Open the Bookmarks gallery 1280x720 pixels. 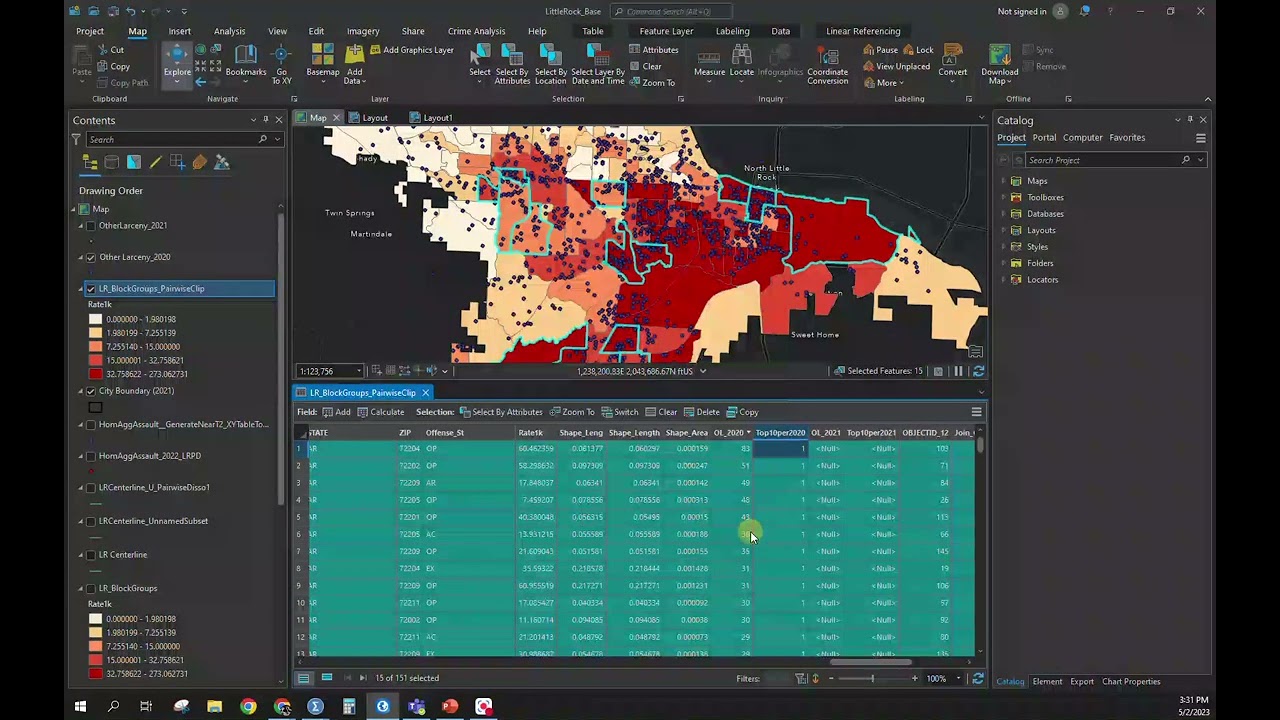tap(246, 62)
